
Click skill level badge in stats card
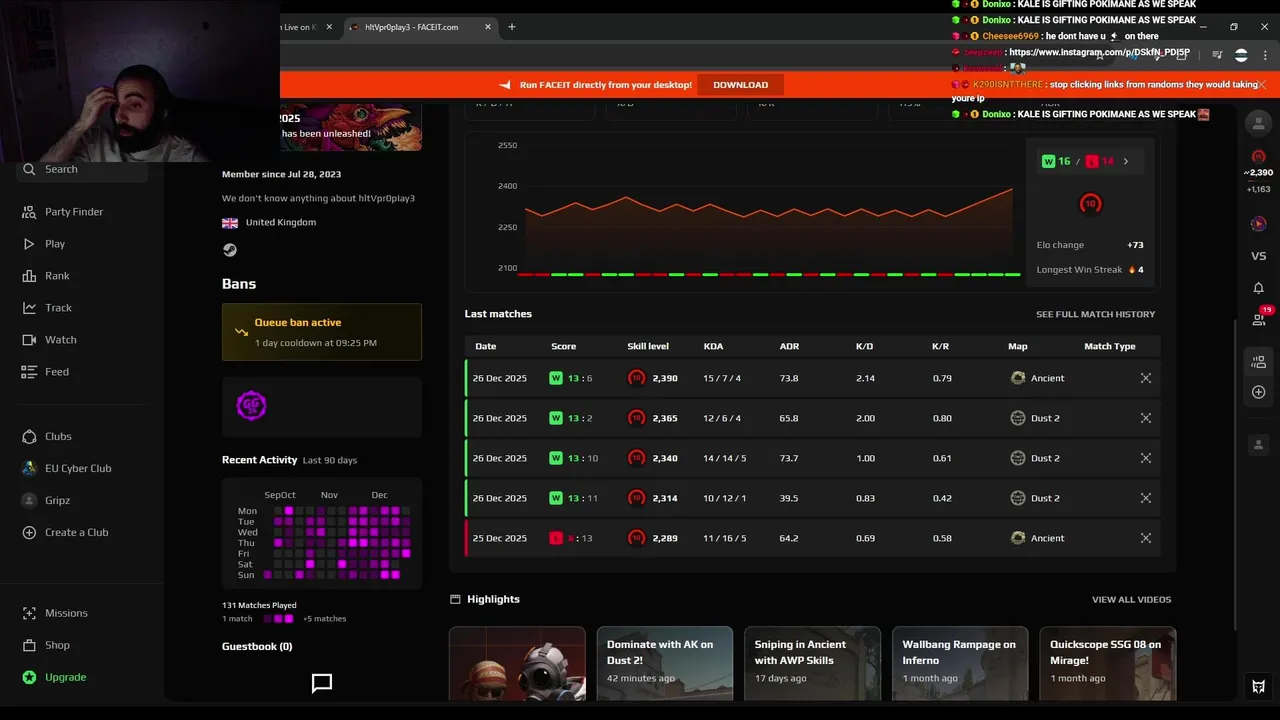click(1090, 203)
